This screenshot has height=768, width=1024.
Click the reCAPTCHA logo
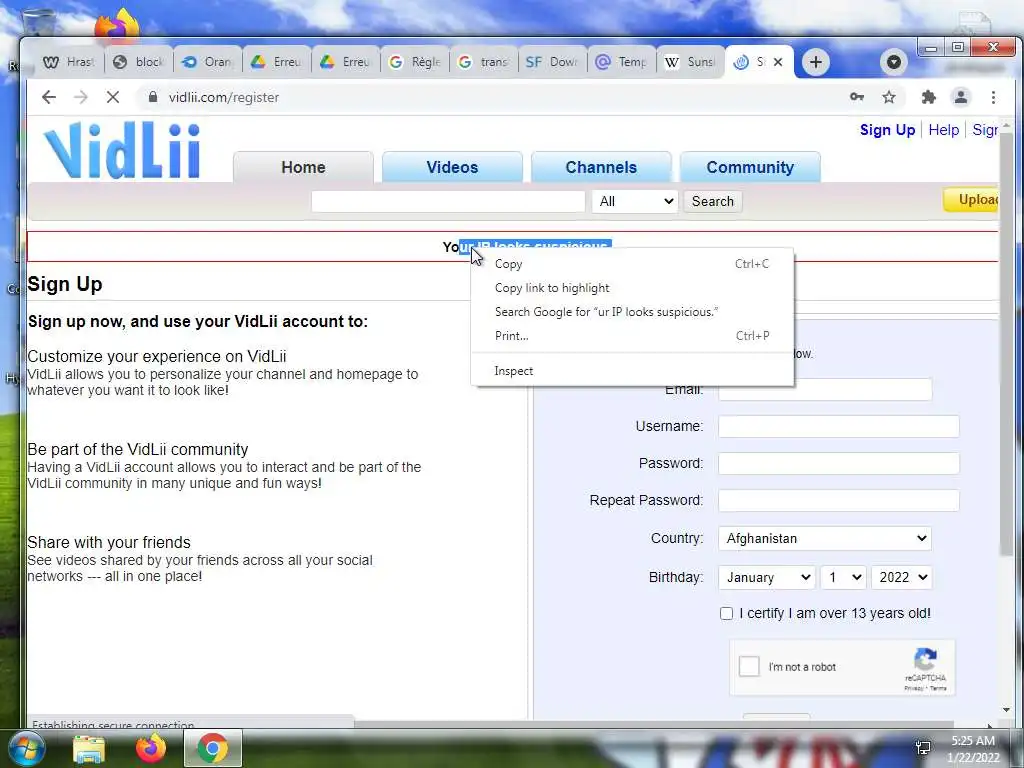pos(925,659)
